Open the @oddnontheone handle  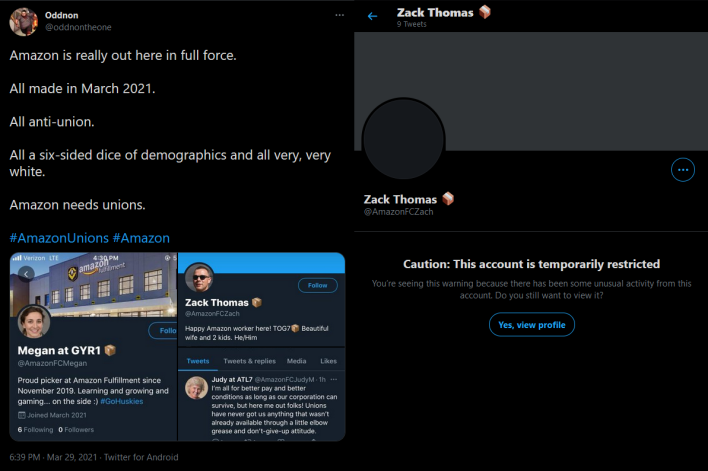coord(78,27)
